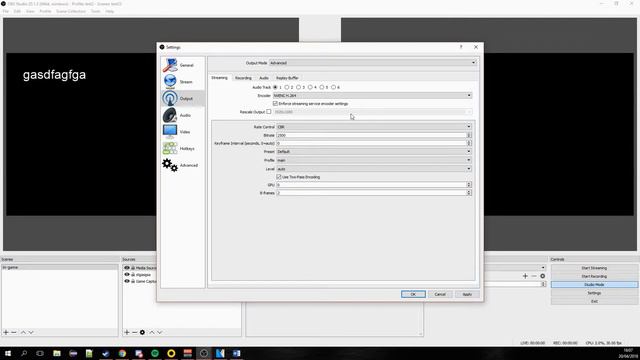Hide the Game Capture via eye icon

click(x=127, y=281)
